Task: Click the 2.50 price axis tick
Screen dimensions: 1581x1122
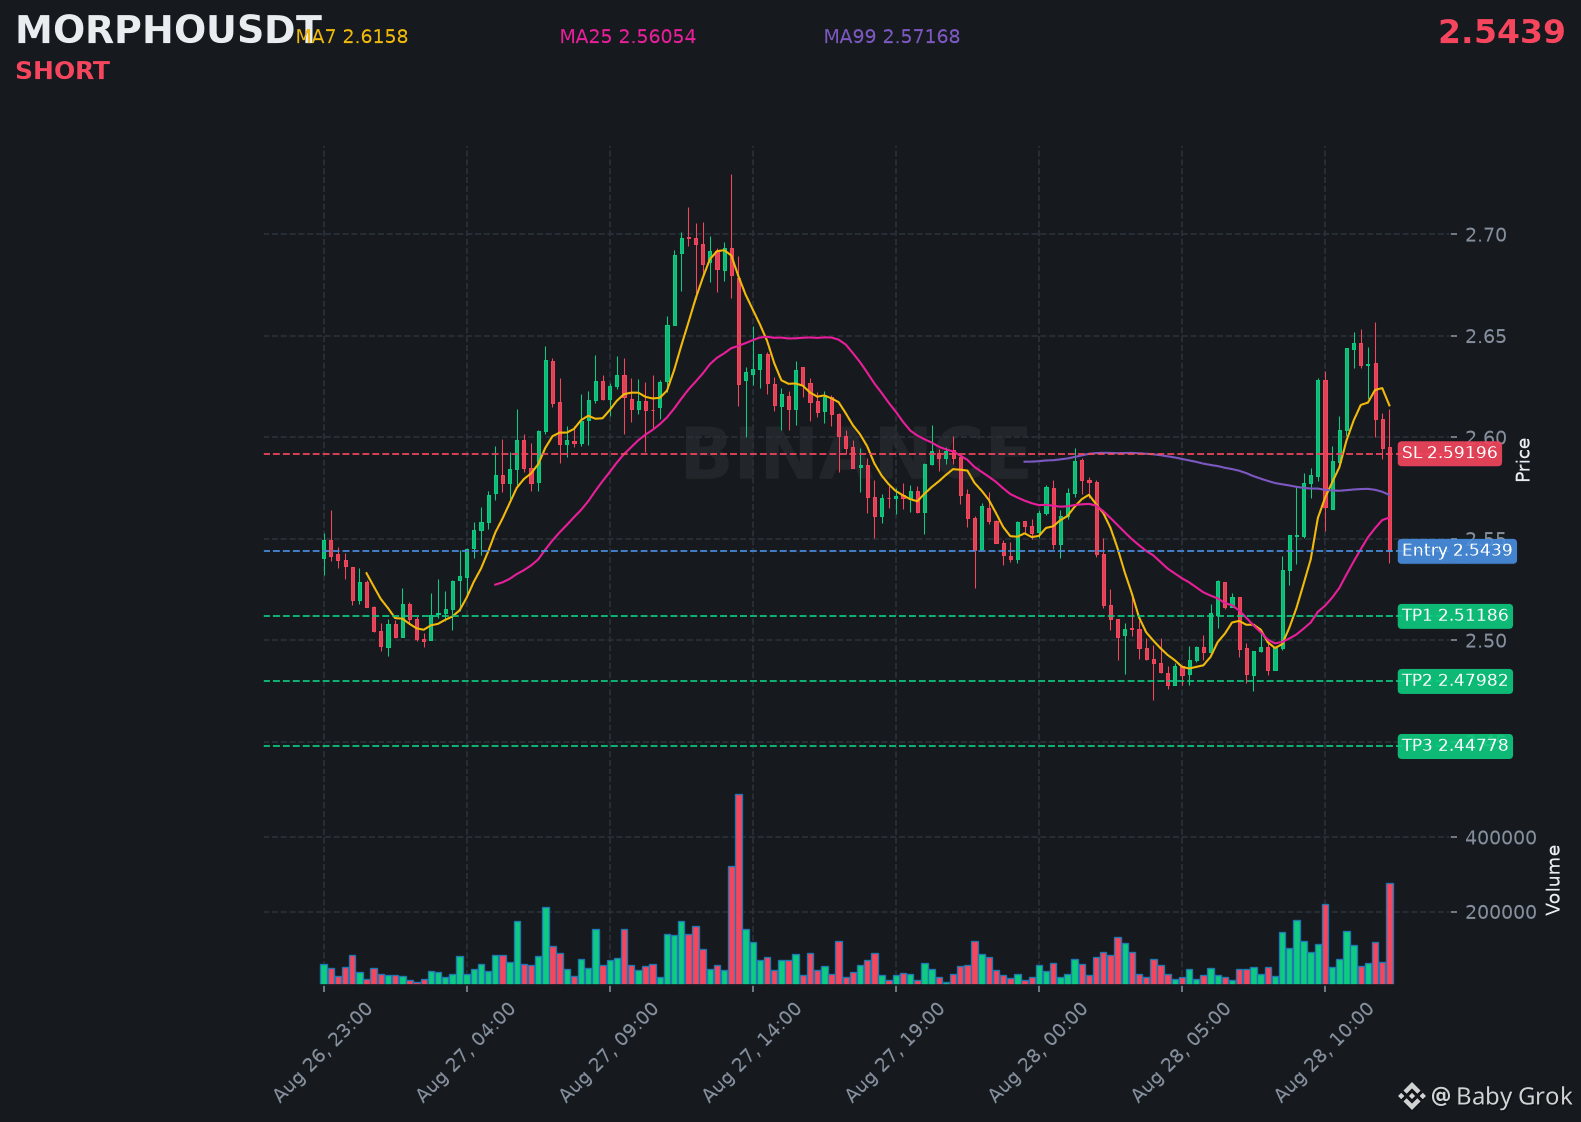Action: [1485, 641]
